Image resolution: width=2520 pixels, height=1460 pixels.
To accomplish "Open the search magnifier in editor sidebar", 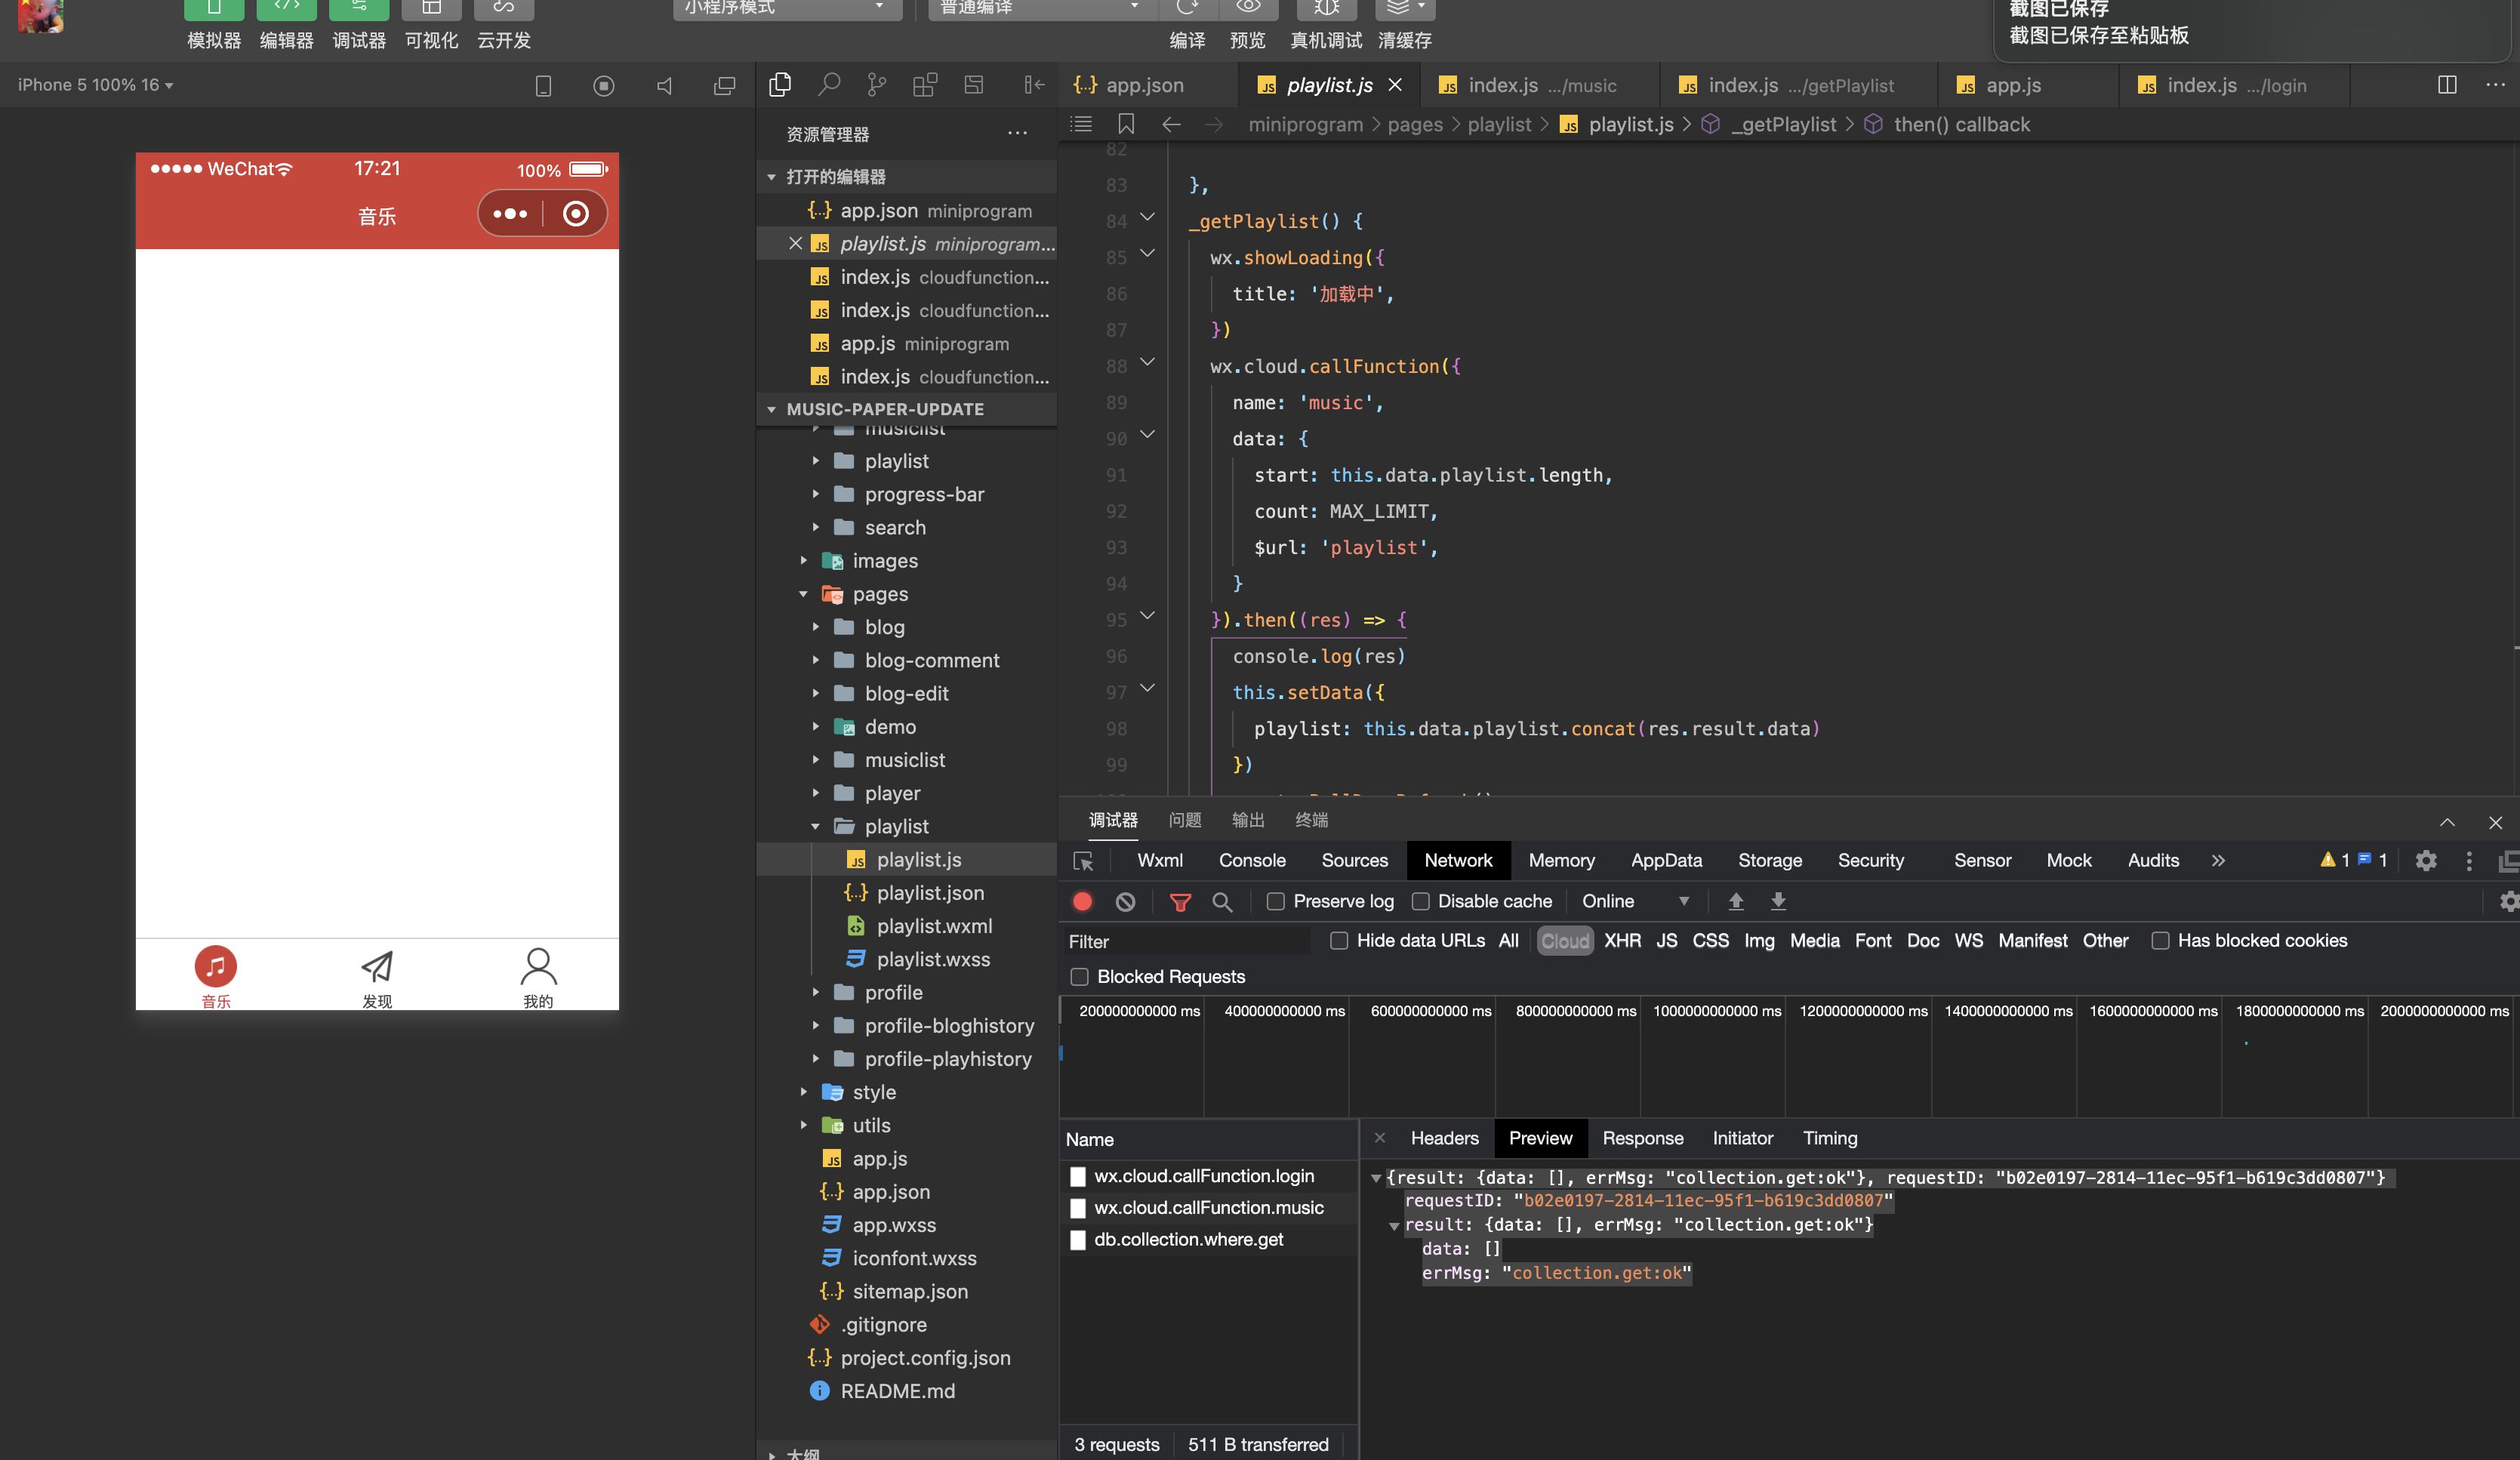I will click(828, 85).
